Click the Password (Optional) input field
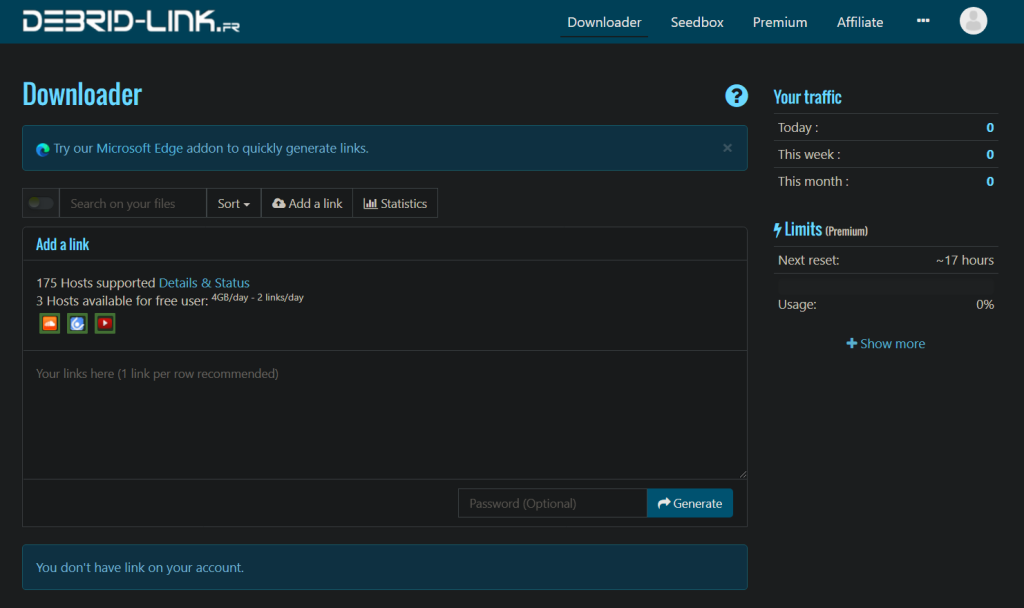 click(x=552, y=503)
